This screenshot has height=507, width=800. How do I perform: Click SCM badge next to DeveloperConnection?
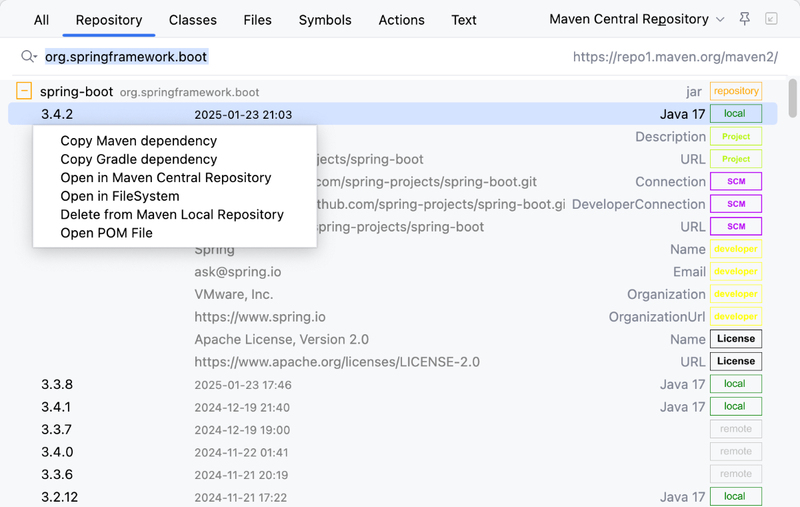pyautogui.click(x=736, y=204)
